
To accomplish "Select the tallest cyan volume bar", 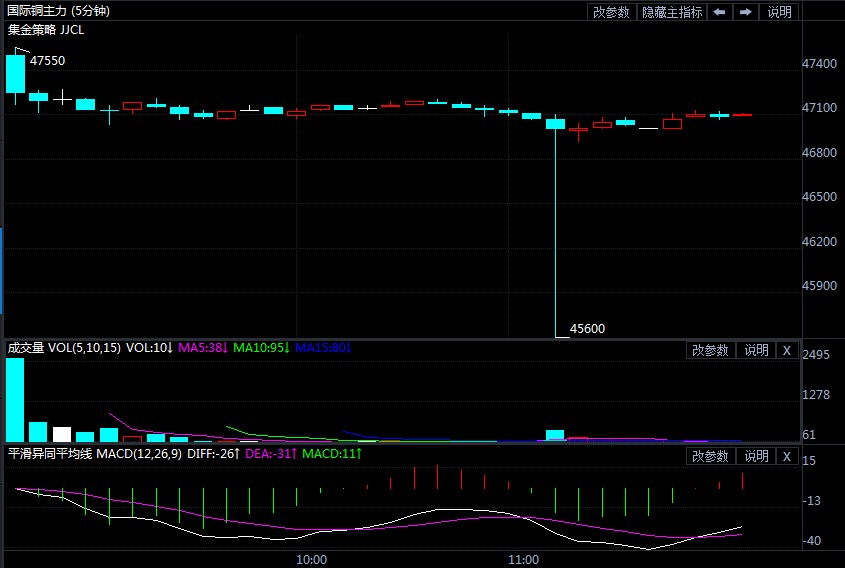I will click(15, 400).
